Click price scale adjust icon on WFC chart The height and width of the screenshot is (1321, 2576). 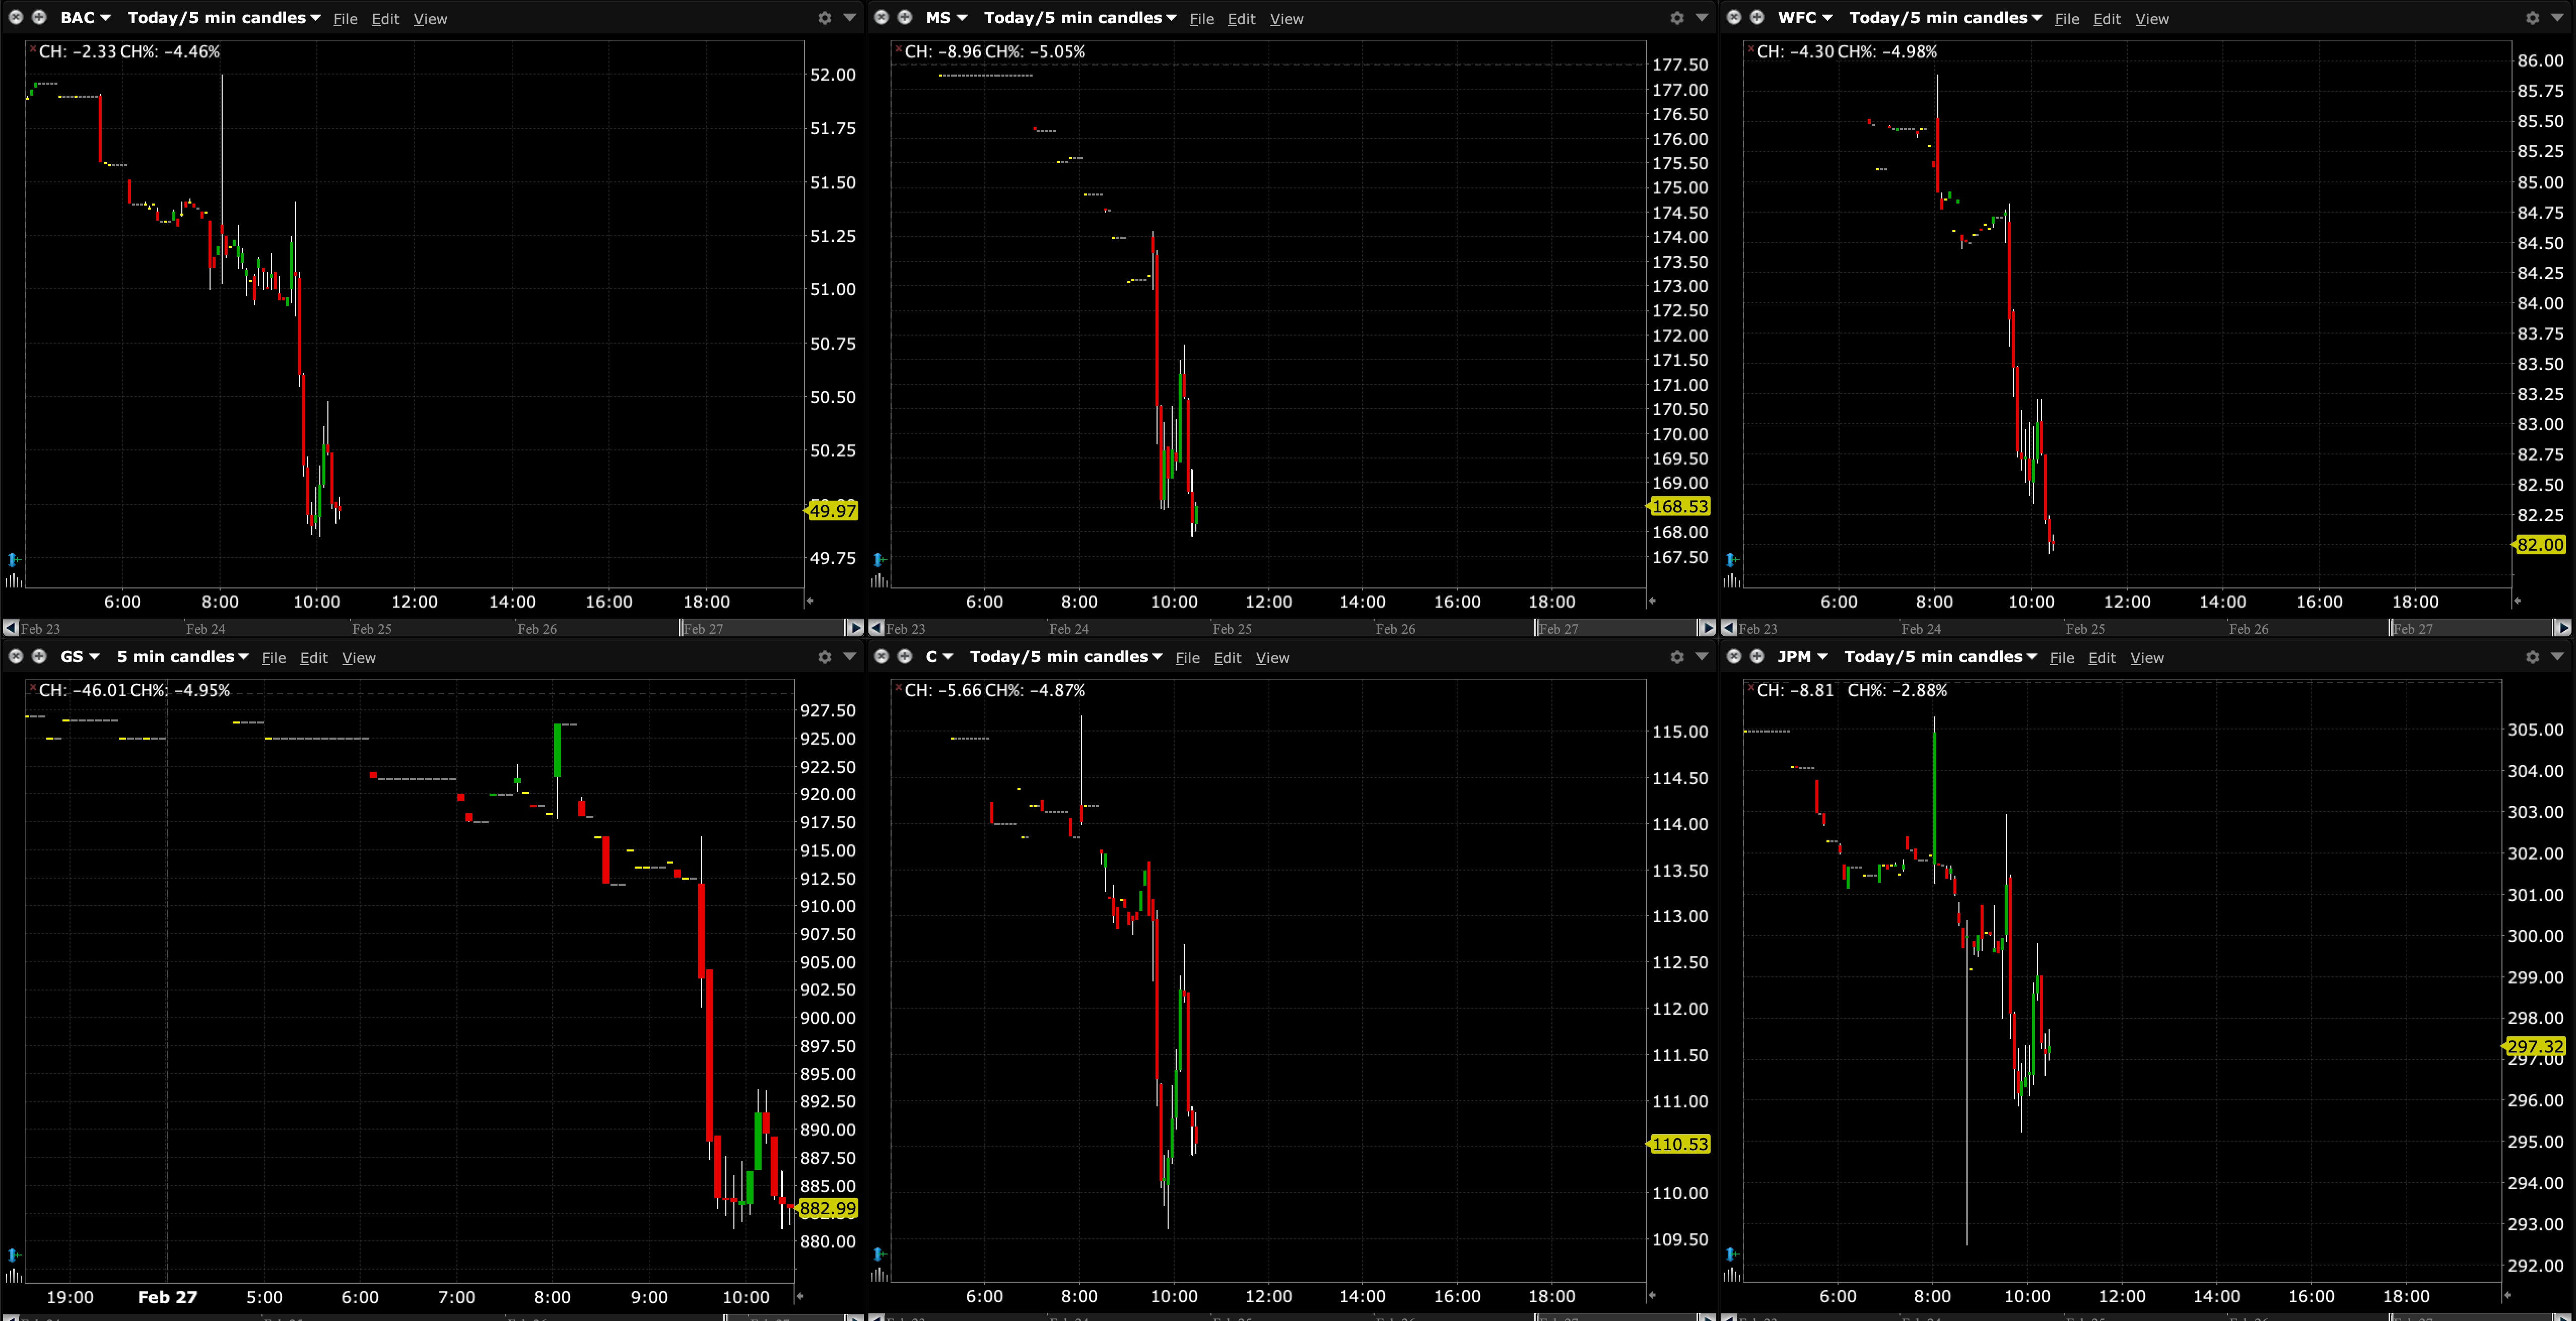click(x=1731, y=560)
